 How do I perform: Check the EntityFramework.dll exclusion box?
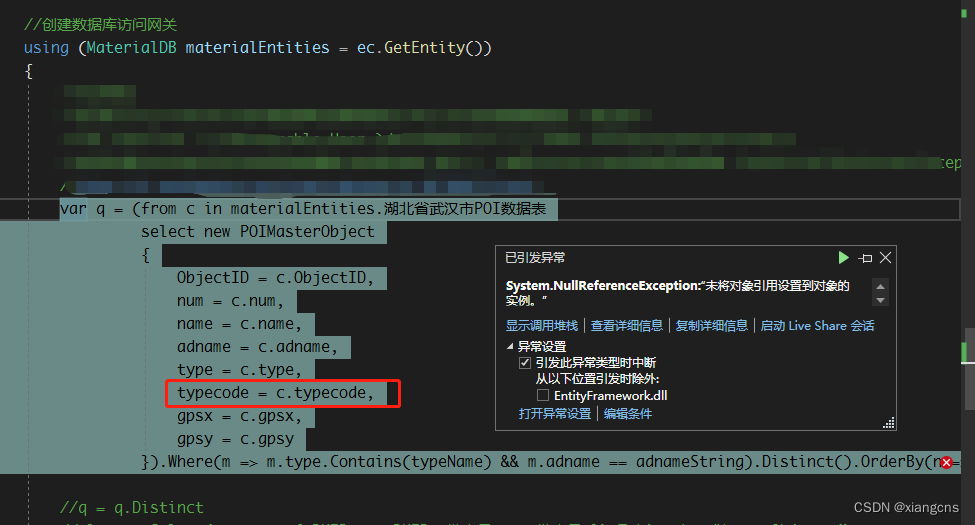tap(543, 395)
